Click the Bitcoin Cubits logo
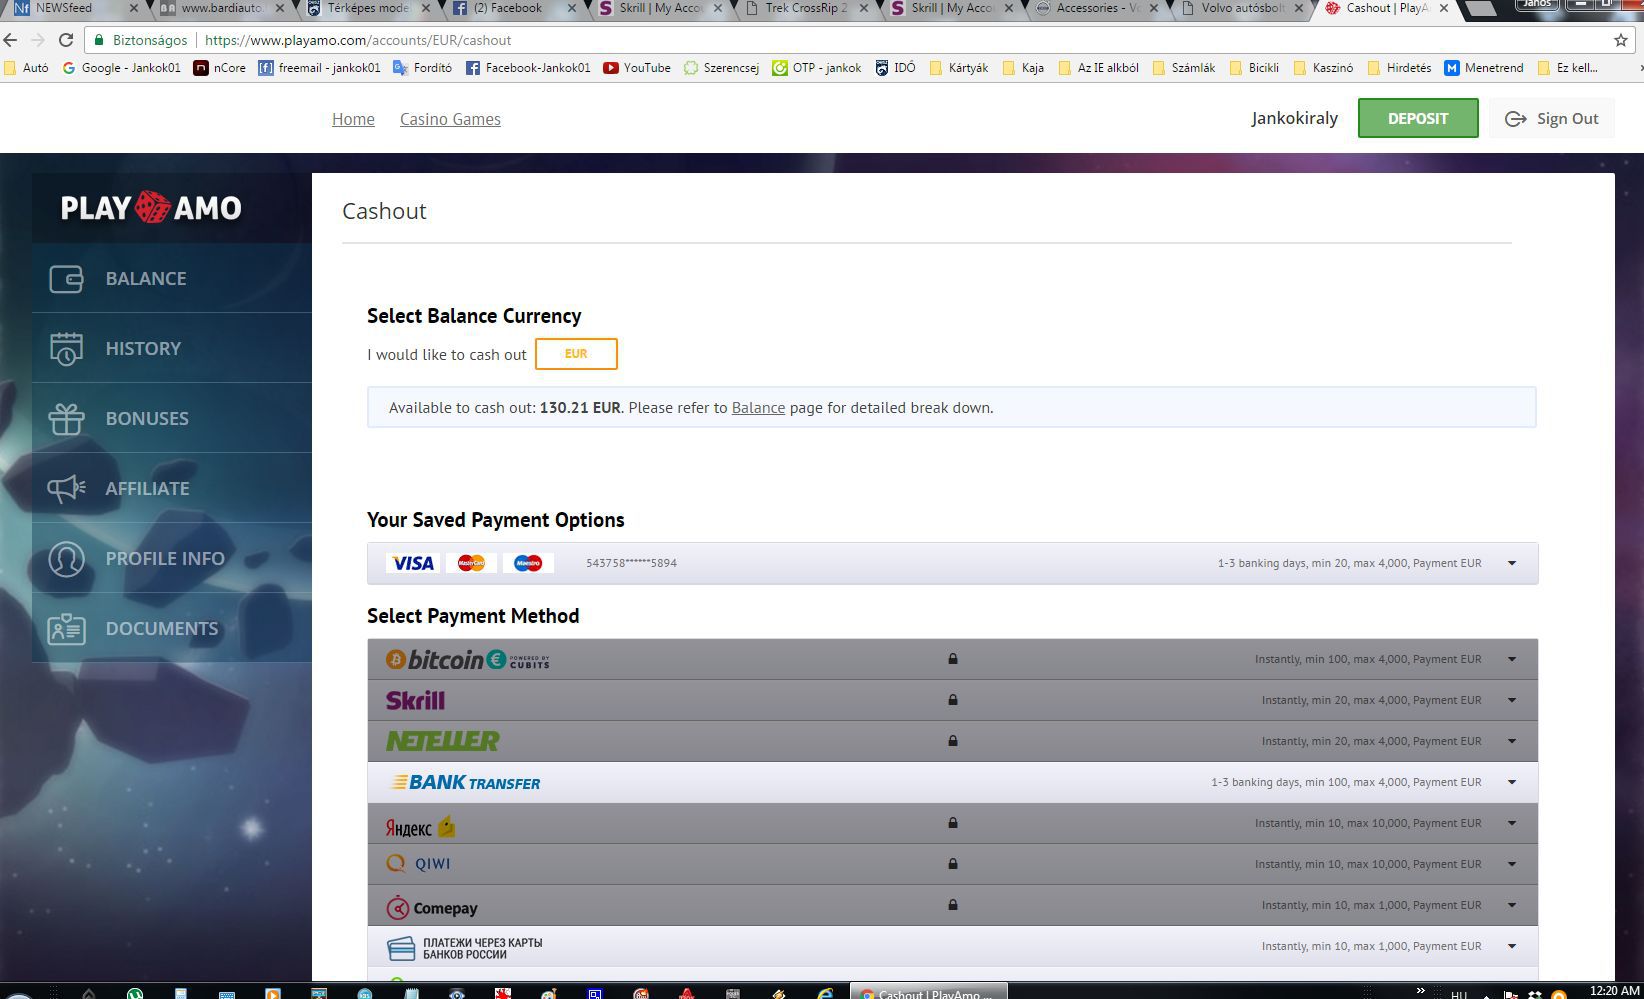1644x999 pixels. [x=467, y=660]
